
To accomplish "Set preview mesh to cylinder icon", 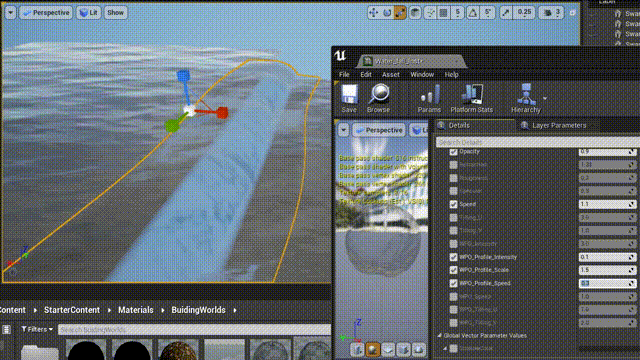I will pyautogui.click(x=357, y=350).
